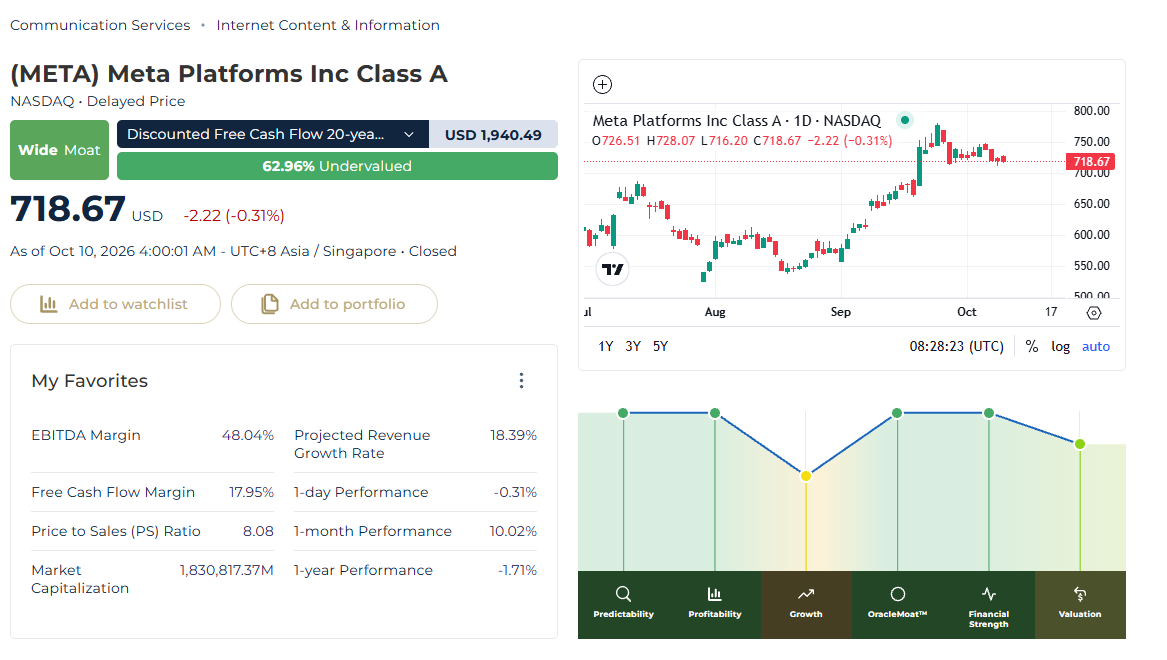Image resolution: width=1167 pixels, height=660 pixels.
Task: Click Price to Sales (PS) Ratio label
Action: tap(116, 531)
